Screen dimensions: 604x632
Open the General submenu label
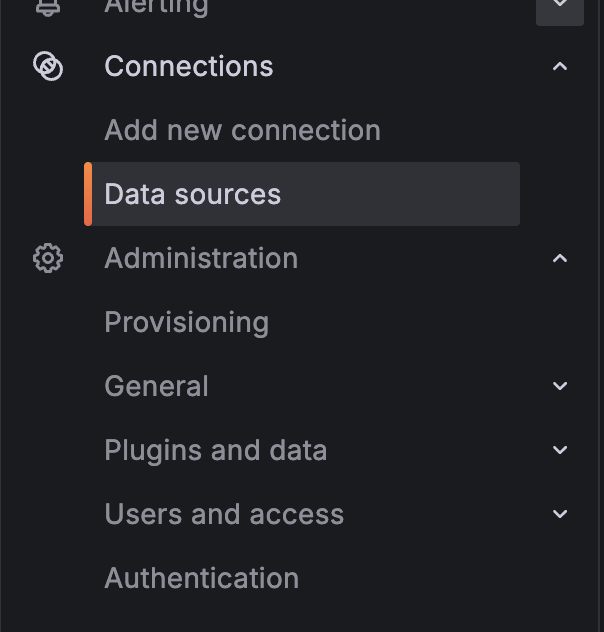tap(156, 386)
